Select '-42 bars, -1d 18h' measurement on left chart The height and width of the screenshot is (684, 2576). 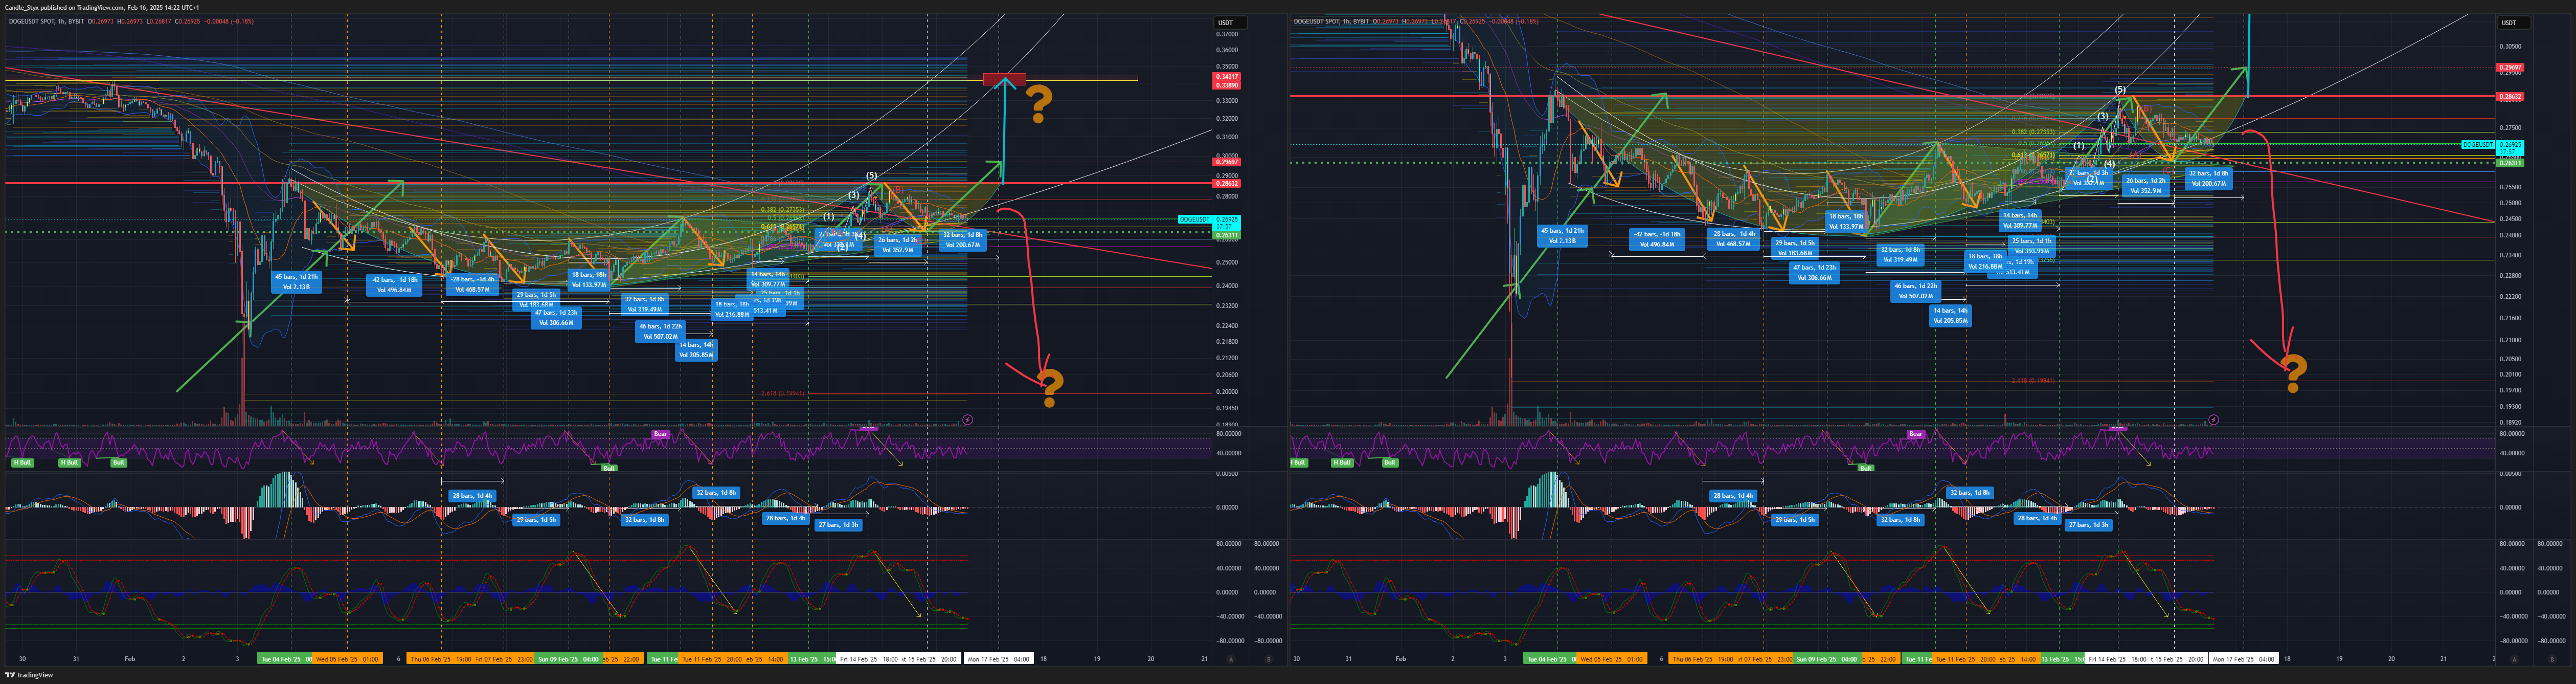tap(394, 285)
